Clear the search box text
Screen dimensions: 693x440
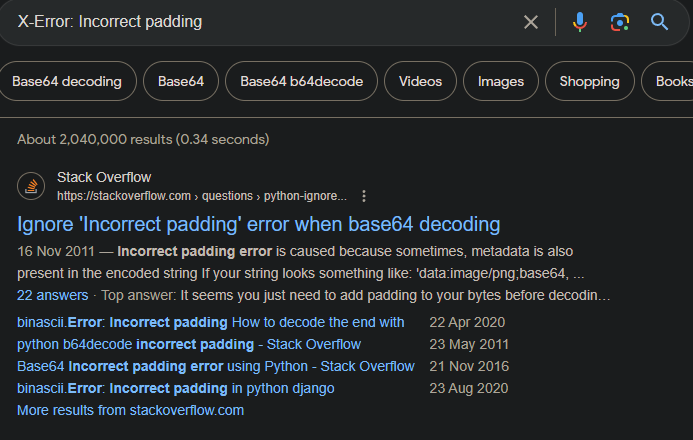pos(531,22)
